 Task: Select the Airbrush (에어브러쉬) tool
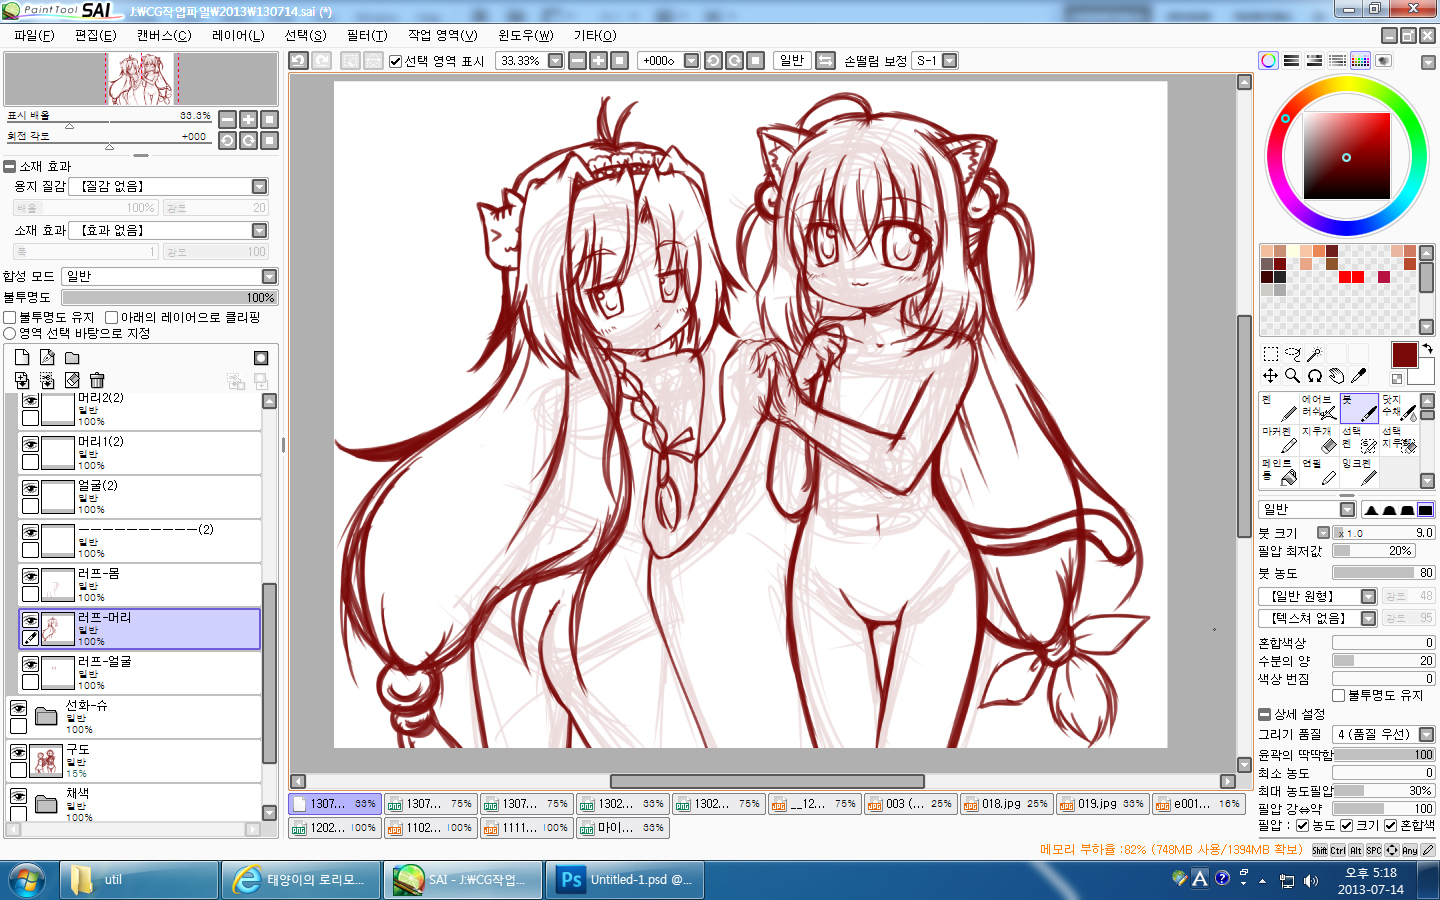pyautogui.click(x=1318, y=407)
